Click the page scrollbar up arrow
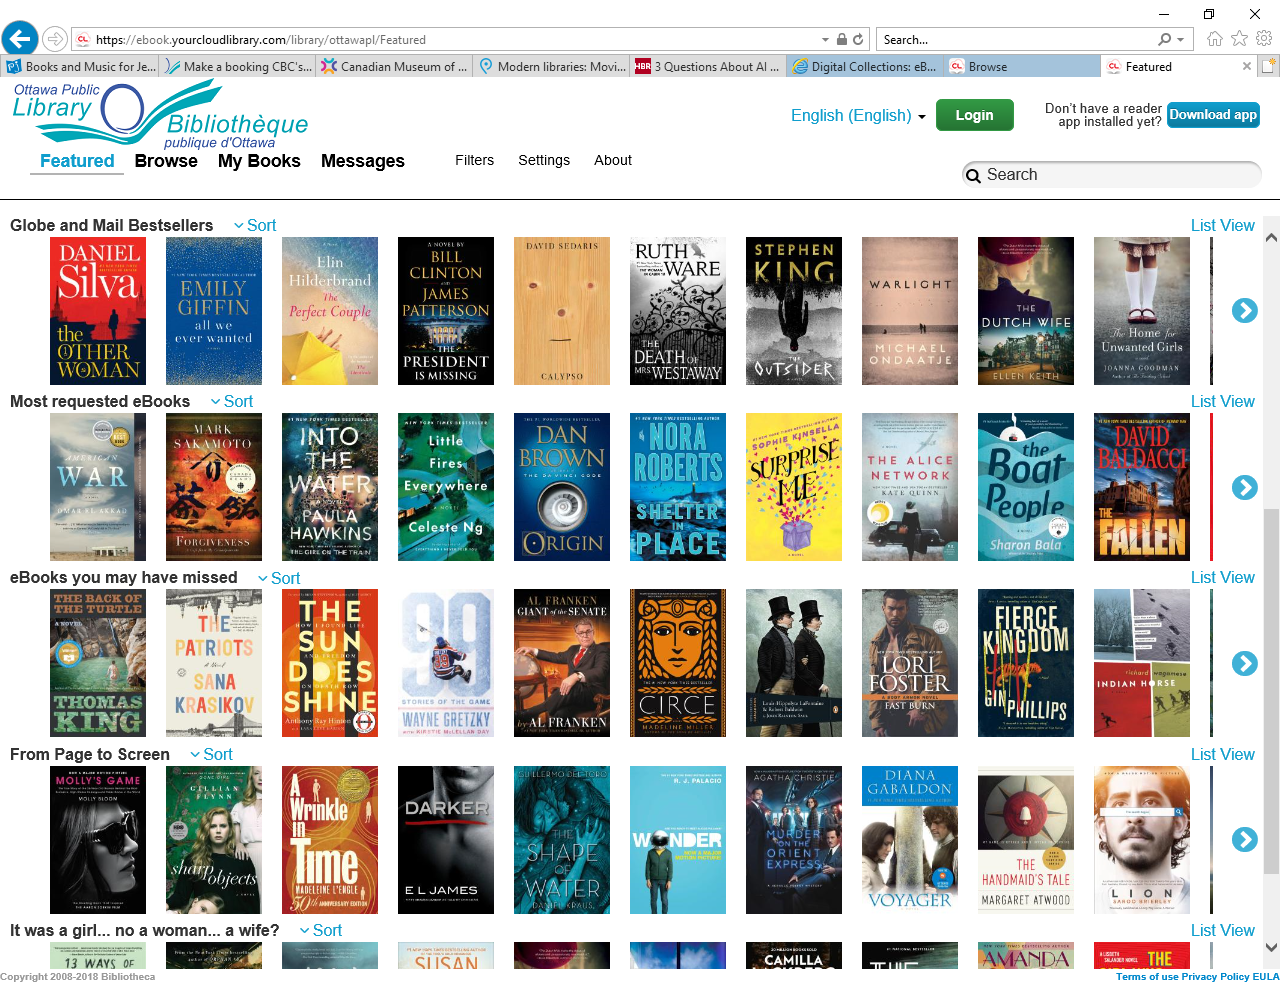This screenshot has height=984, width=1280. pos(1271,238)
